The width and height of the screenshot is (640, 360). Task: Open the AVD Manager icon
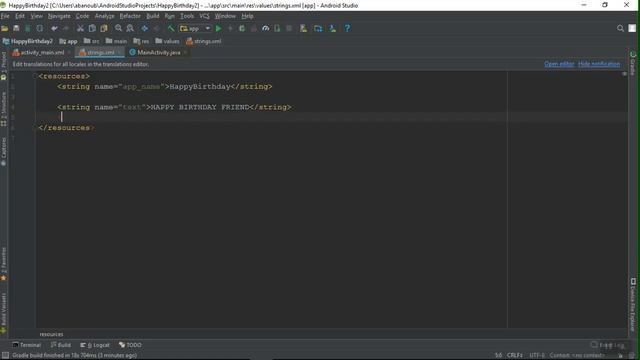tap(303, 29)
